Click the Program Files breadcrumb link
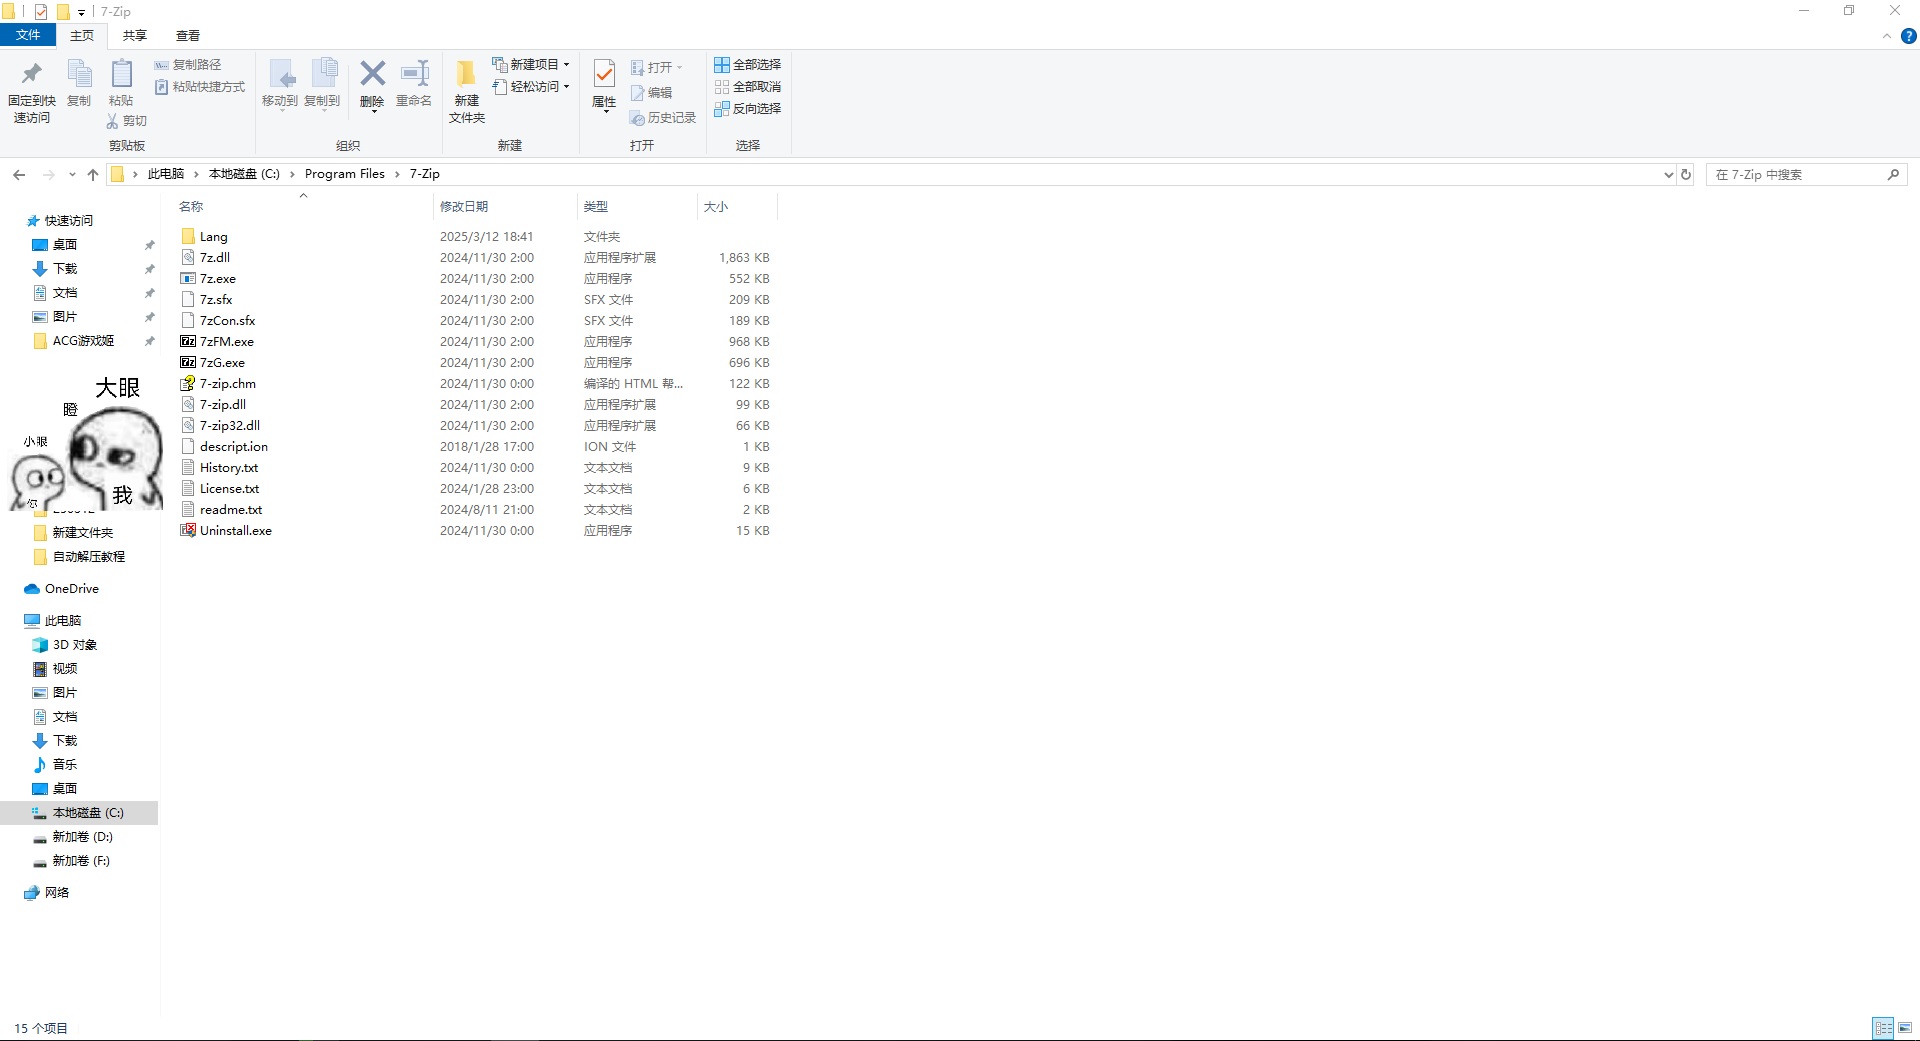This screenshot has width=1920, height=1041. click(344, 174)
